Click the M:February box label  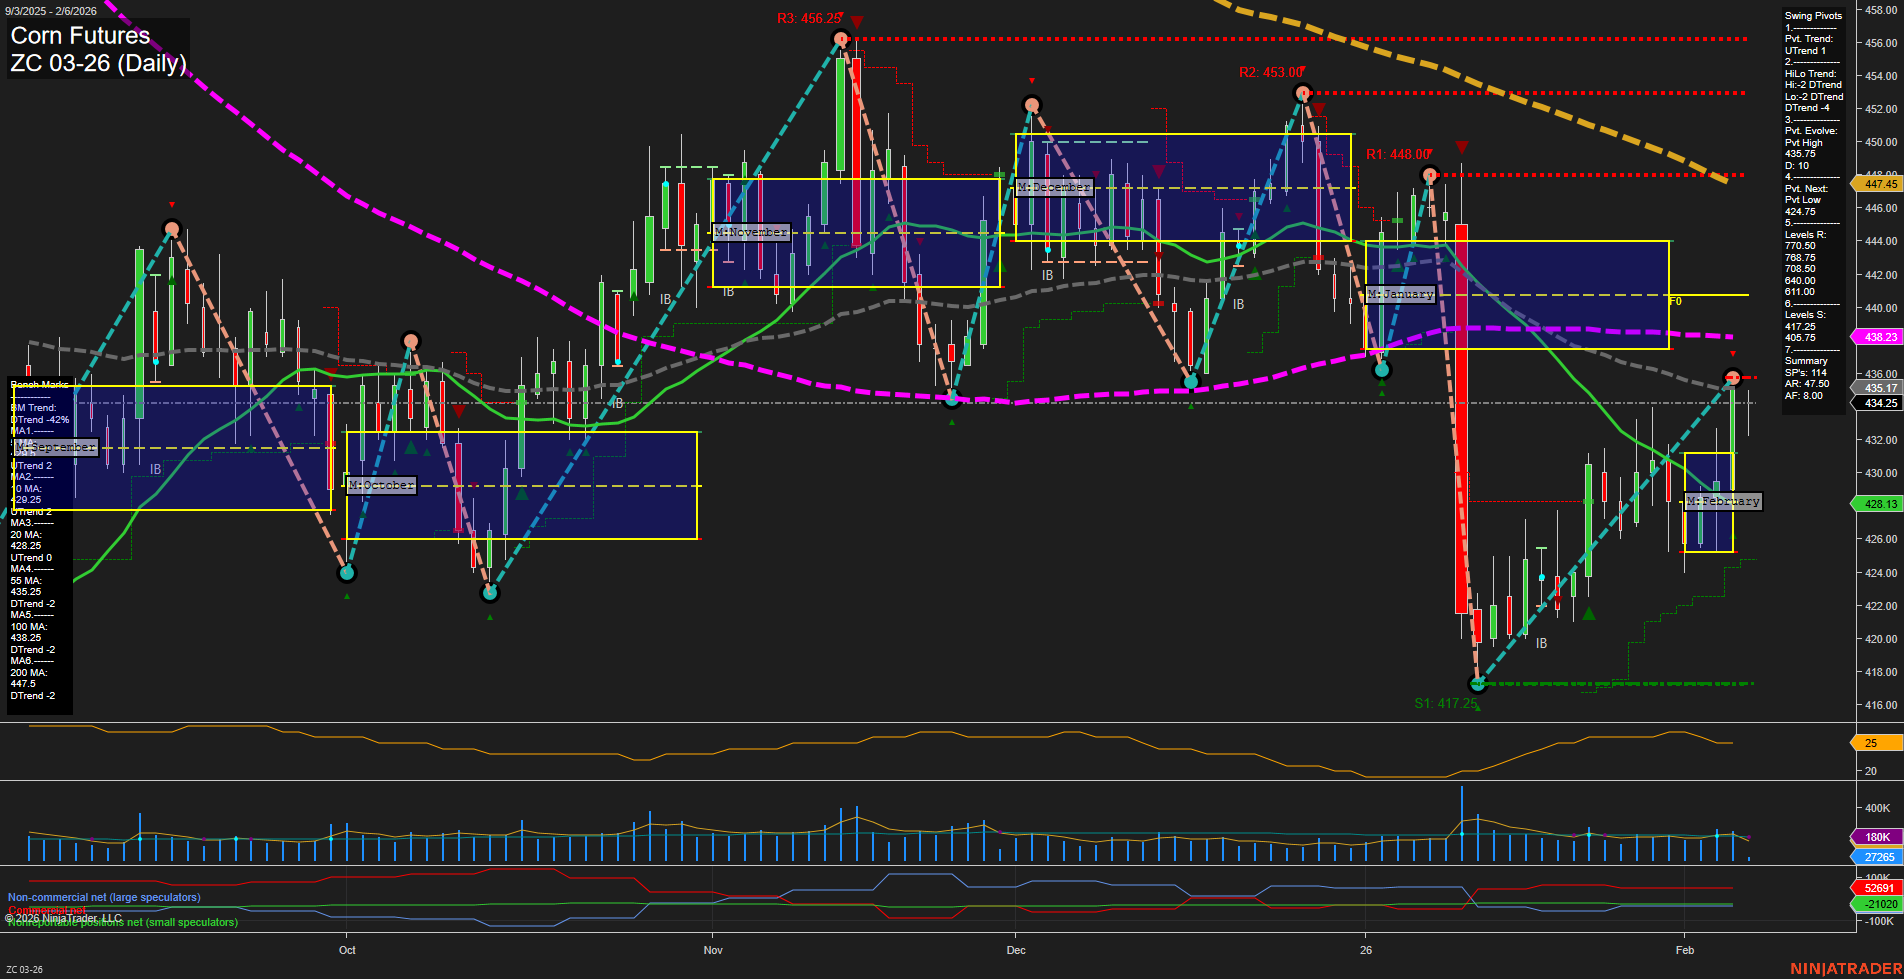[1722, 501]
